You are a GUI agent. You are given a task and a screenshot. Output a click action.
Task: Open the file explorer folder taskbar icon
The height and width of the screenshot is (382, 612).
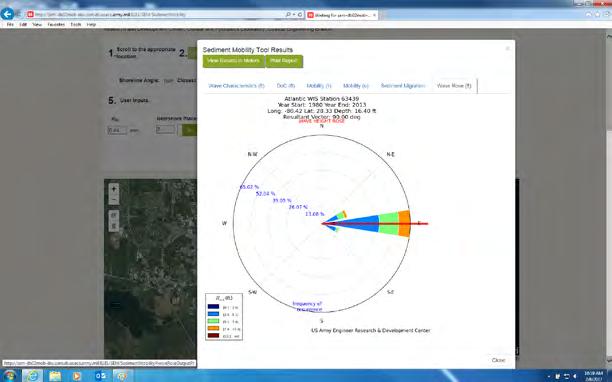coord(55,376)
